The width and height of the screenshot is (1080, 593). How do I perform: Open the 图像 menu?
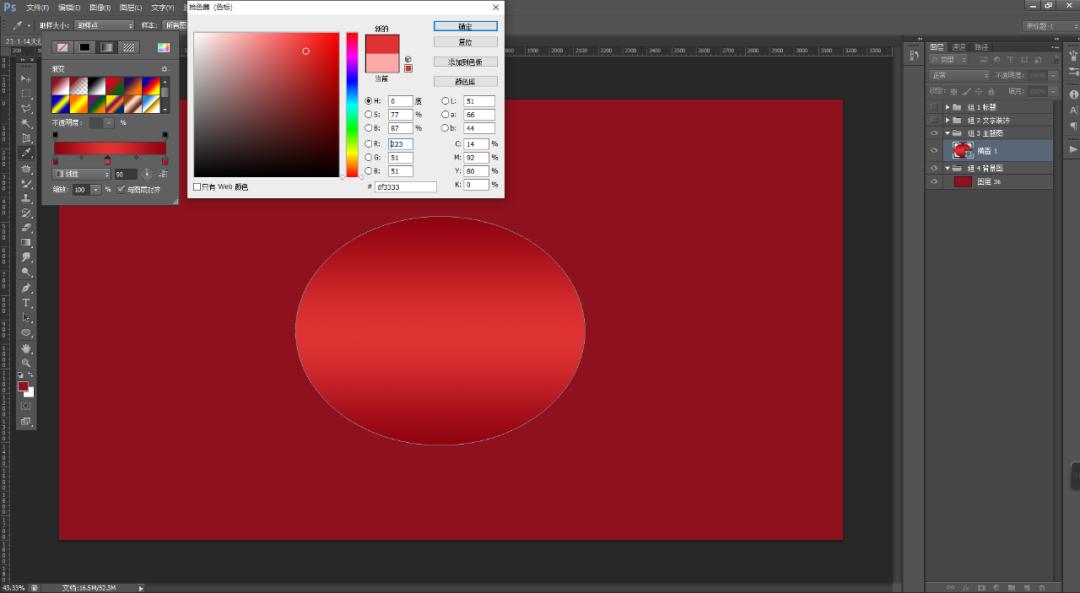point(100,8)
